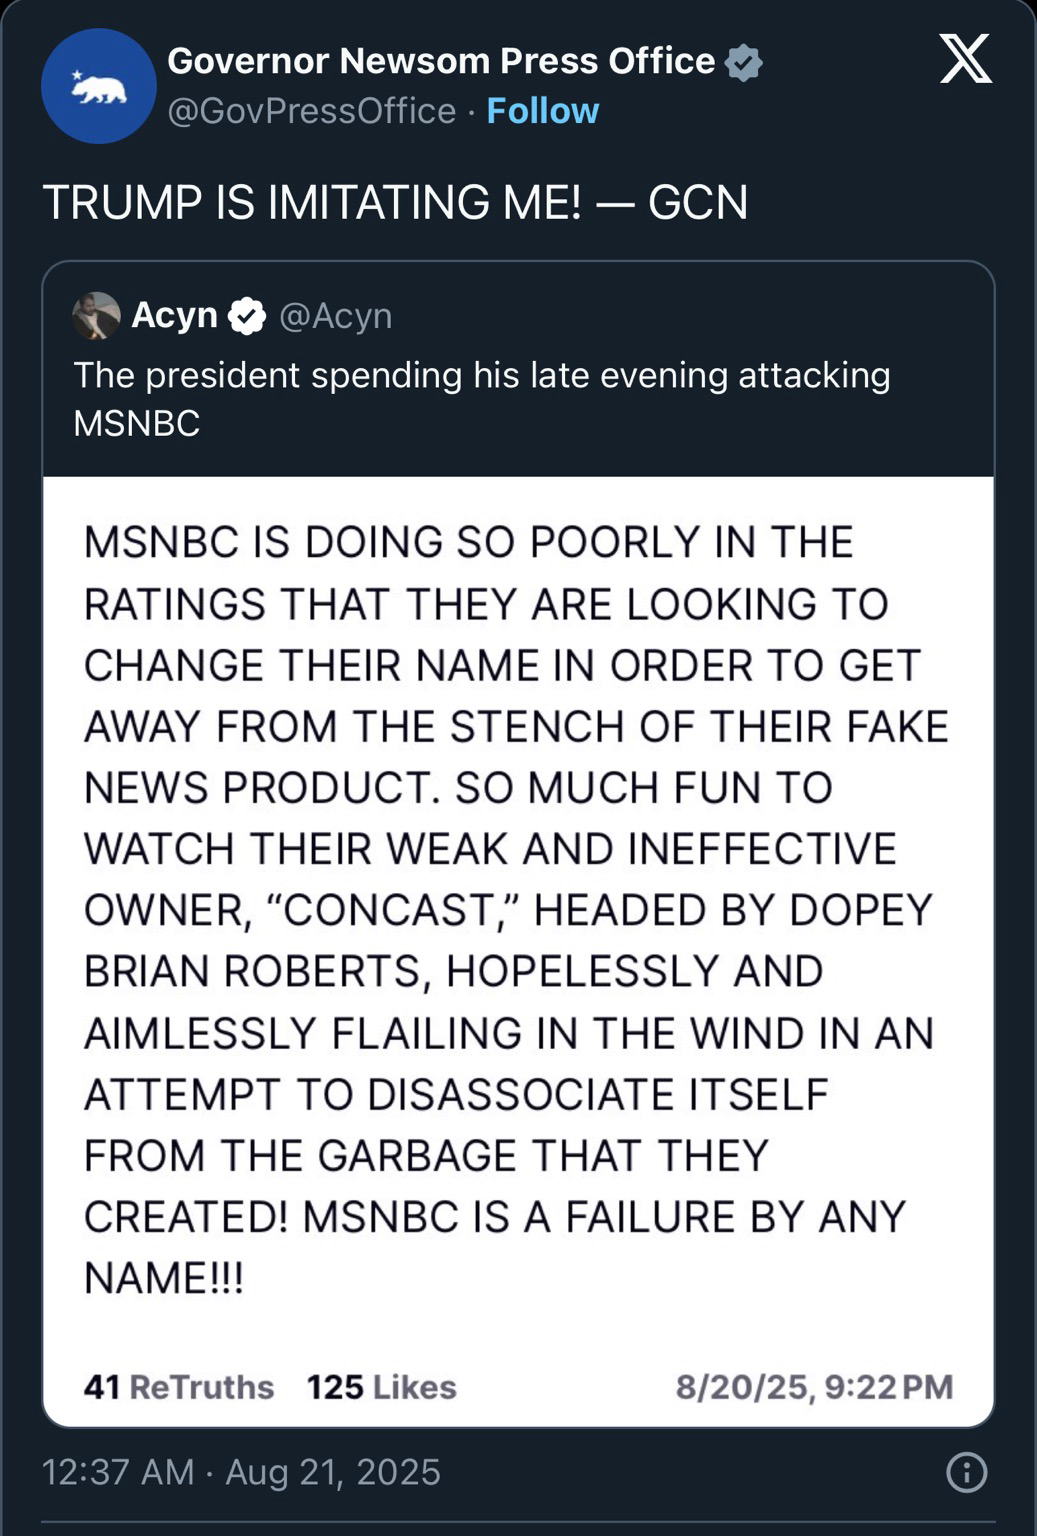Click the 8/20/25, 9:22 PM date in screenshot
Screen dimensions: 1037x1536
814,1387
